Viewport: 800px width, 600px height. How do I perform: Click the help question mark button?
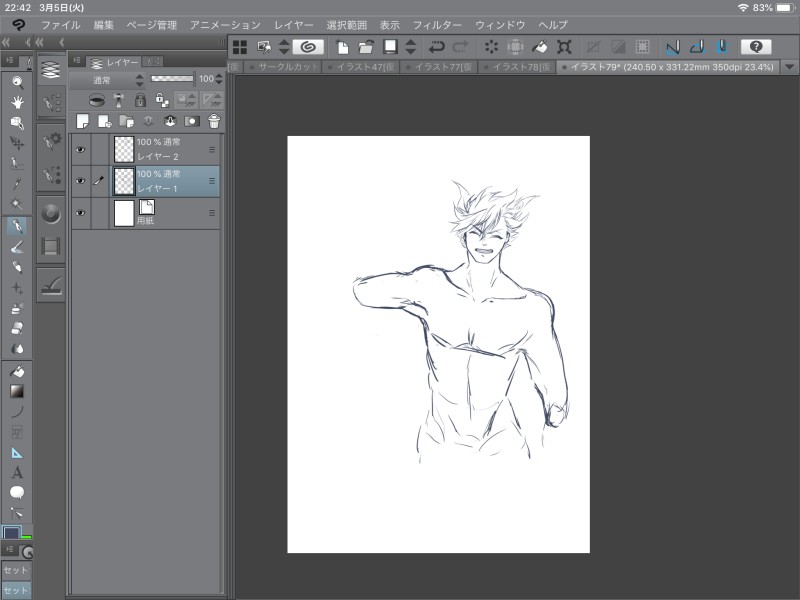pyautogui.click(x=755, y=46)
